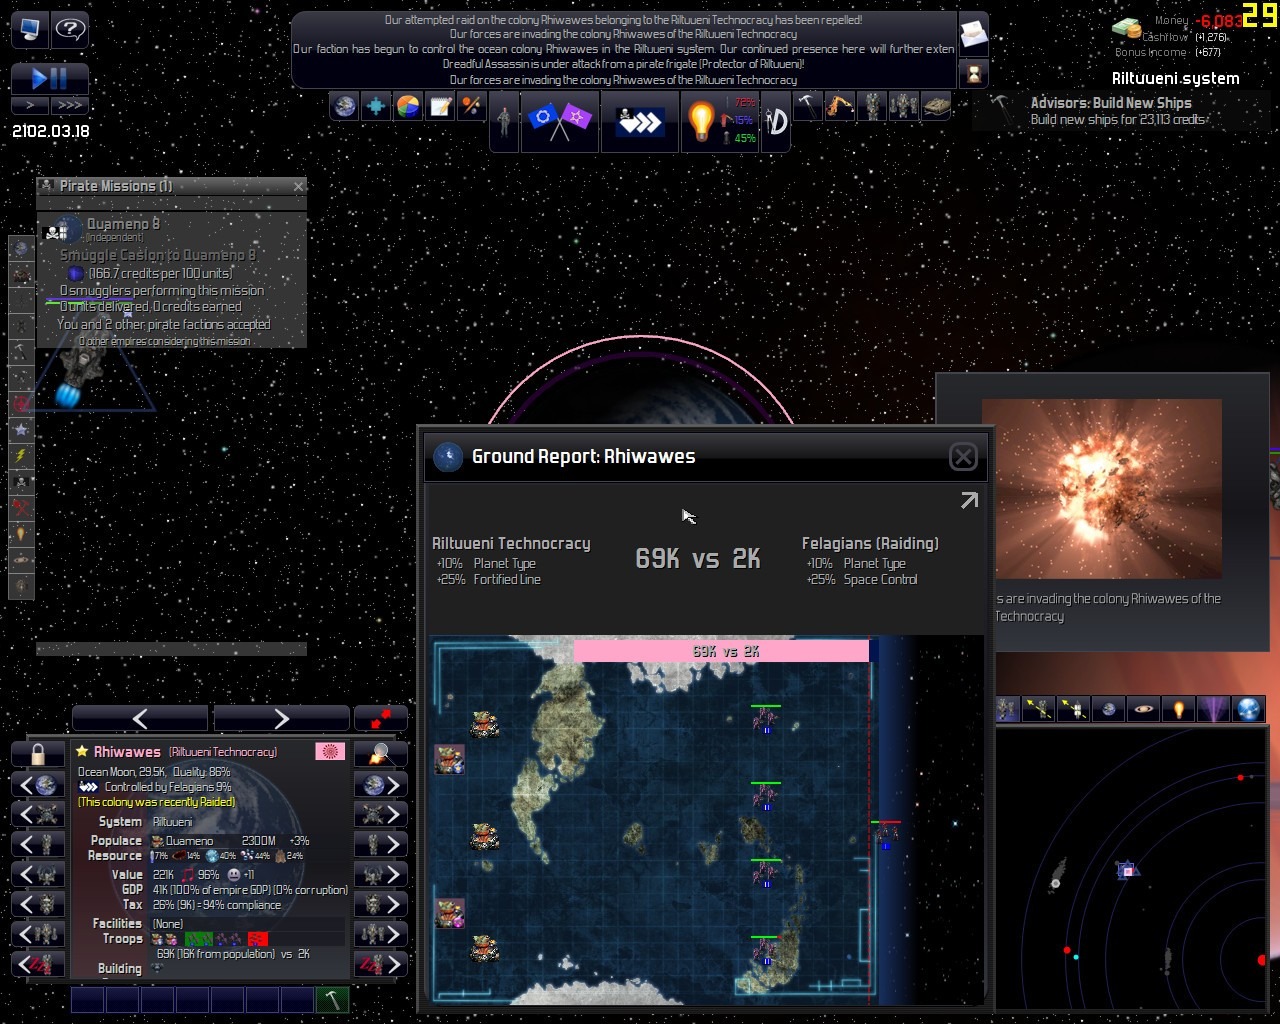The height and width of the screenshot is (1024, 1280).
Task: Expand the Ground Report to full view
Action: click(x=969, y=501)
